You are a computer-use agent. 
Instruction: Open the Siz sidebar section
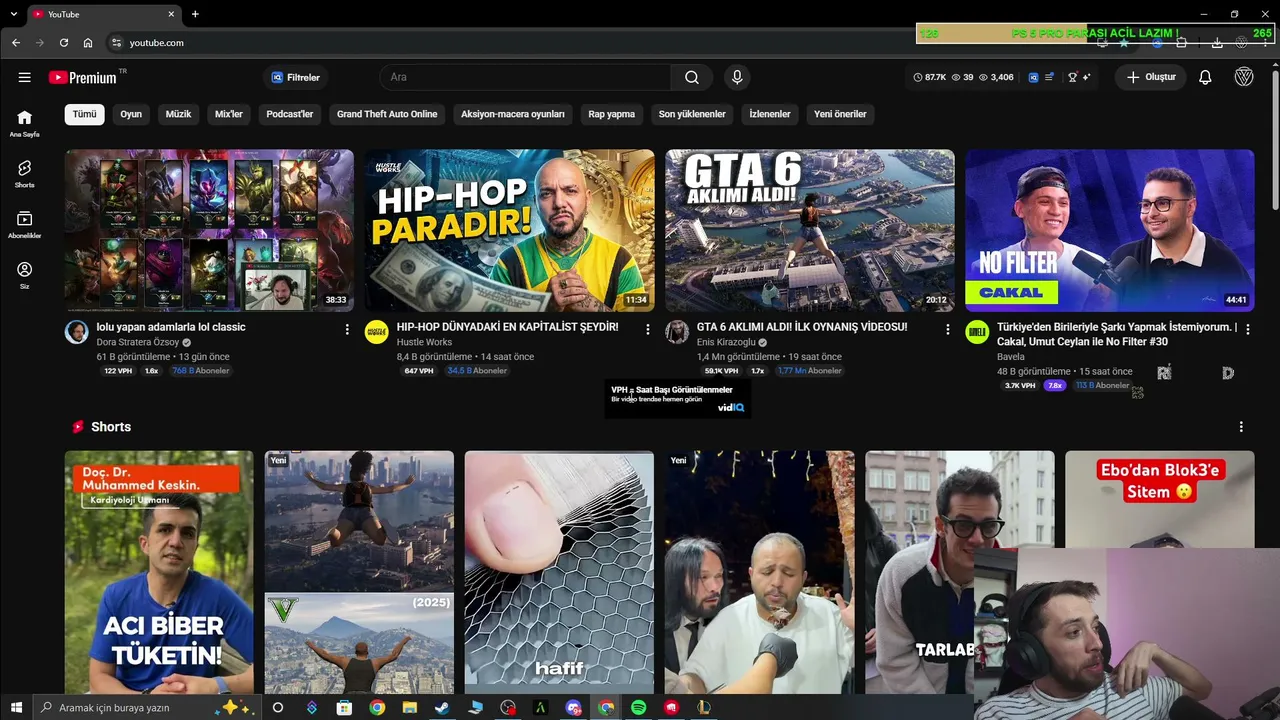coord(24,275)
